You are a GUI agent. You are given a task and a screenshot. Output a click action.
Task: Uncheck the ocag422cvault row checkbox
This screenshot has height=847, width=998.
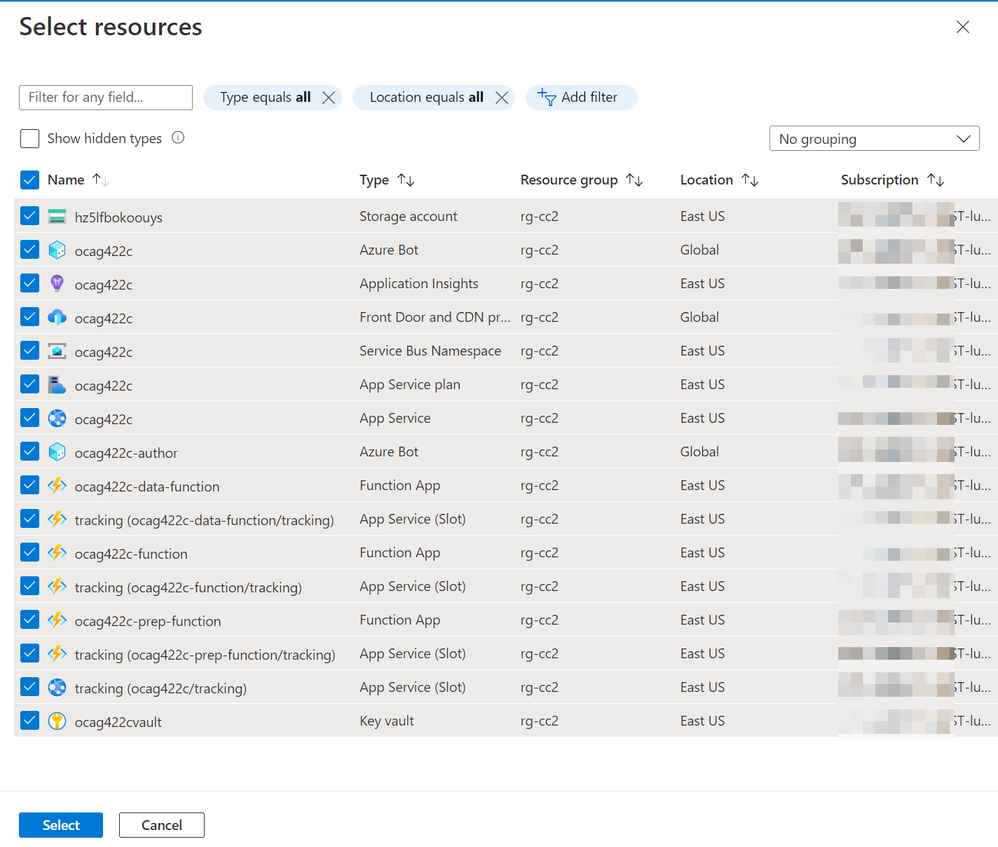tap(30, 721)
